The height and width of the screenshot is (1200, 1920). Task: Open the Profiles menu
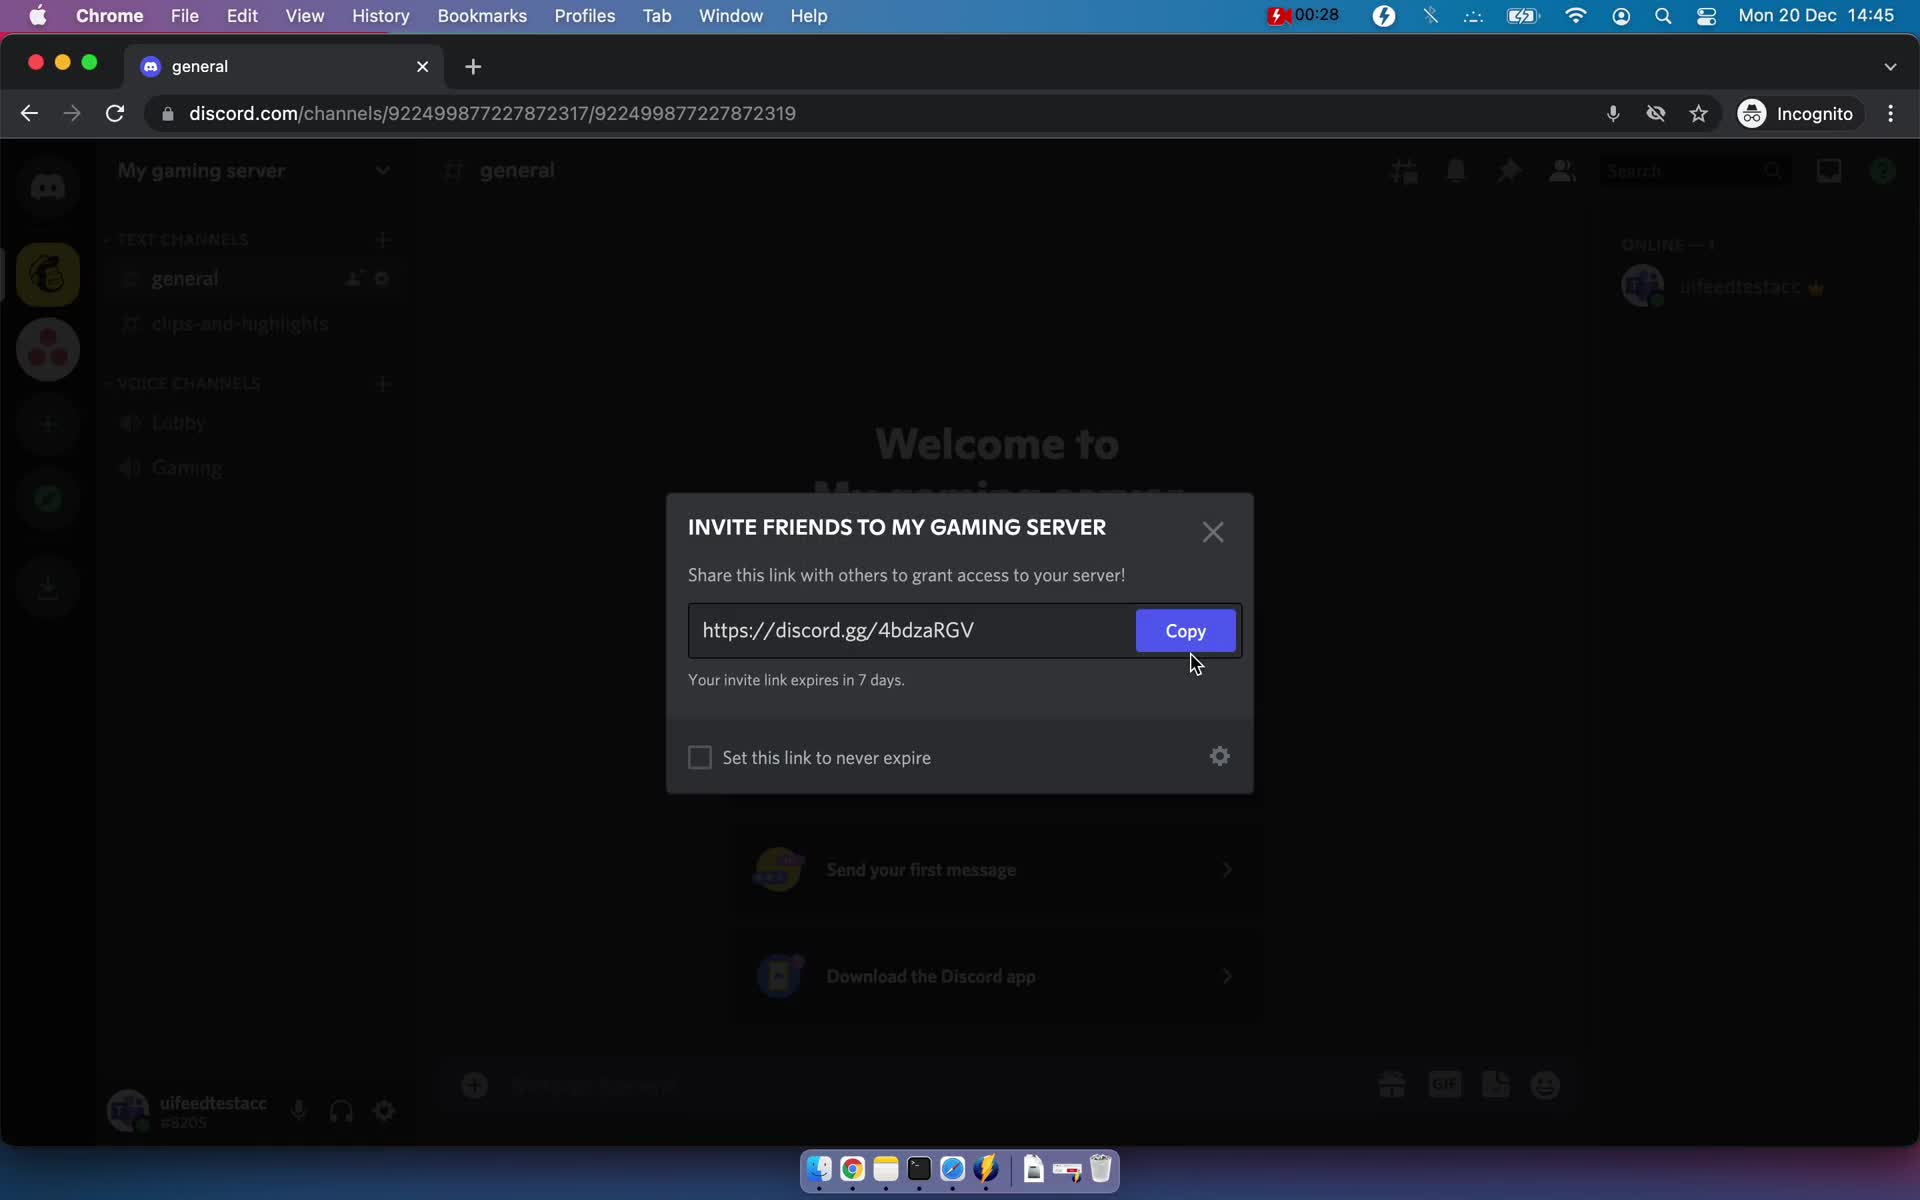click(x=585, y=16)
